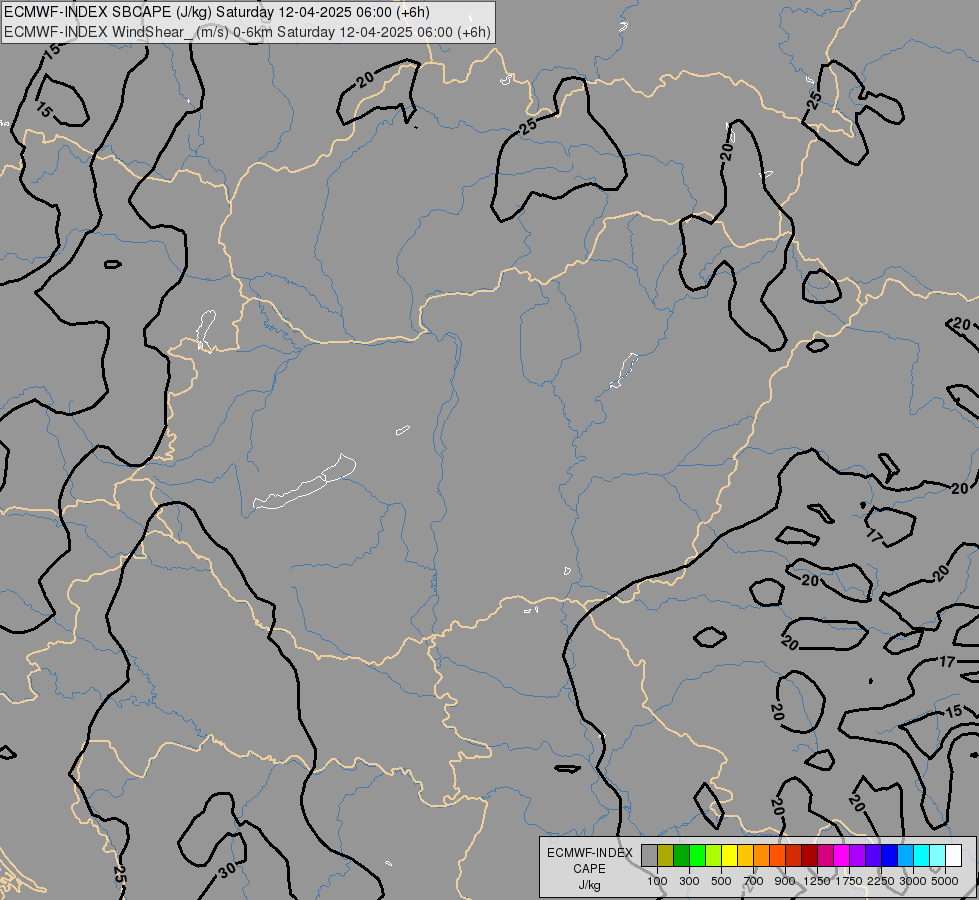Click the 100 legend tick value
Screen dimensions: 979x900
[x=657, y=881]
